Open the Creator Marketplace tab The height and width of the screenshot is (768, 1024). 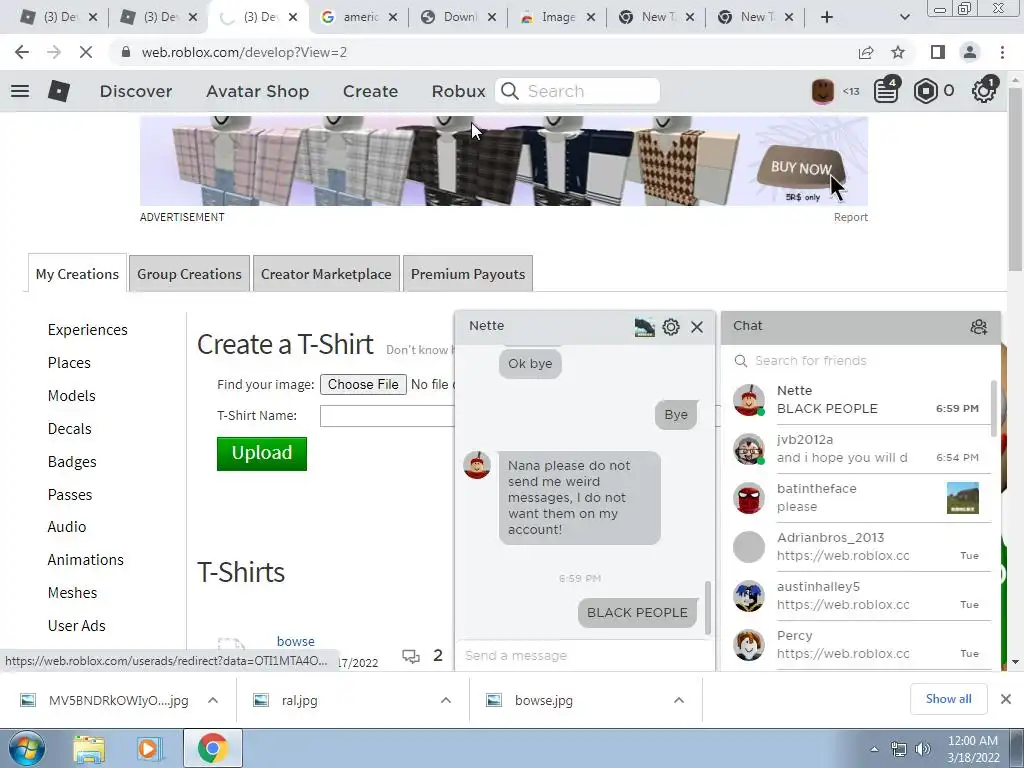[x=326, y=274]
